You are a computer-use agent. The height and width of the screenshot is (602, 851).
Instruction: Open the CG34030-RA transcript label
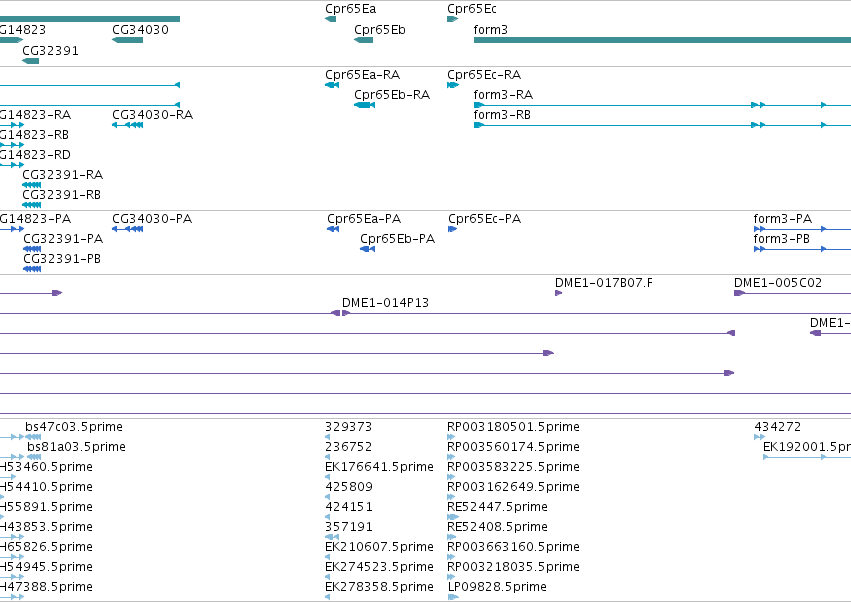click(153, 115)
